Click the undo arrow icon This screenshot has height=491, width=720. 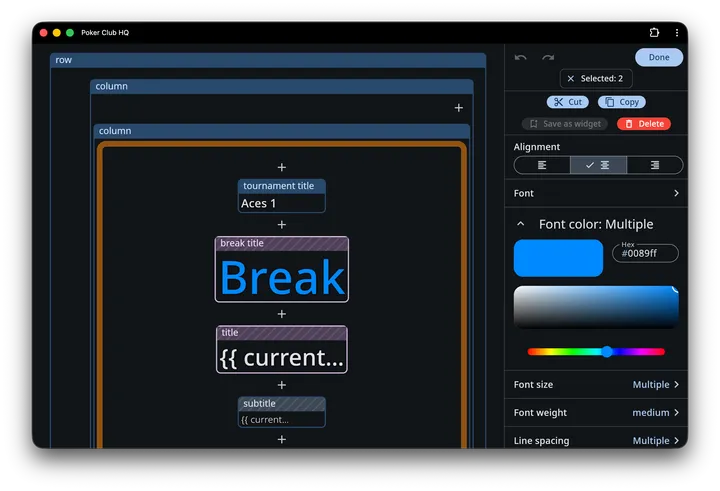pyautogui.click(x=520, y=57)
